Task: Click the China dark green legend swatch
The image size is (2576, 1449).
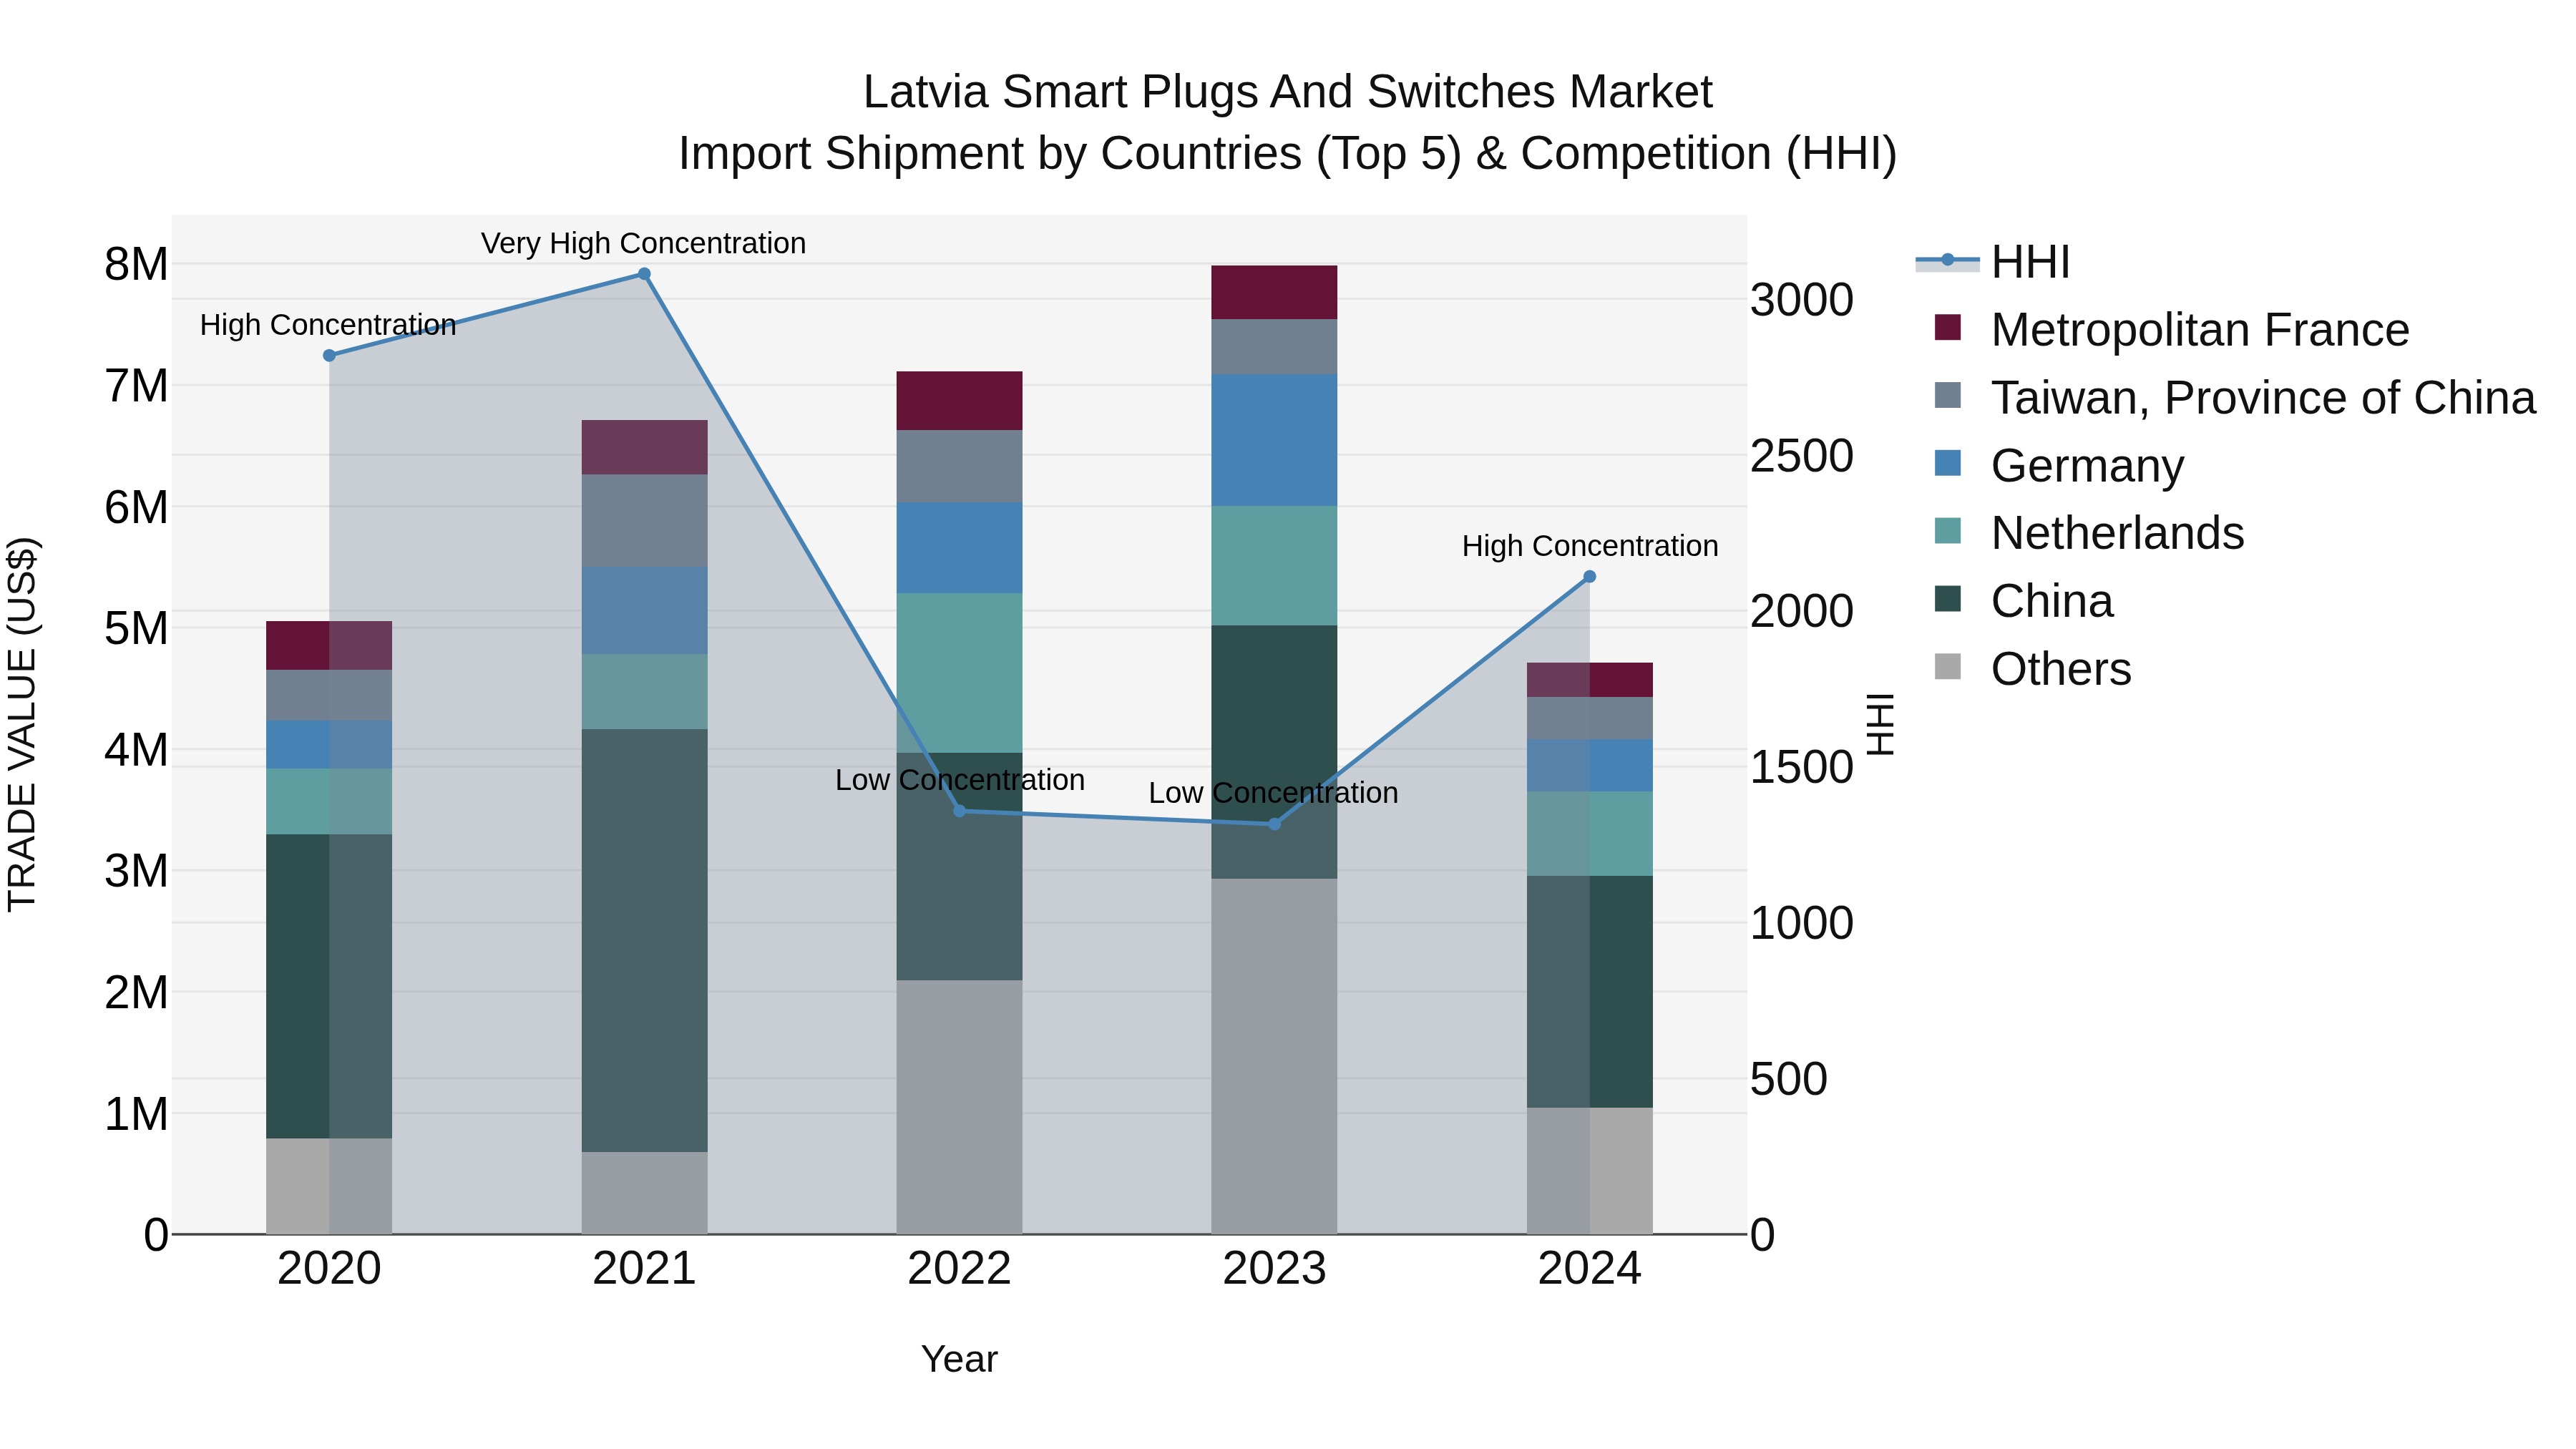Action: pos(1948,599)
